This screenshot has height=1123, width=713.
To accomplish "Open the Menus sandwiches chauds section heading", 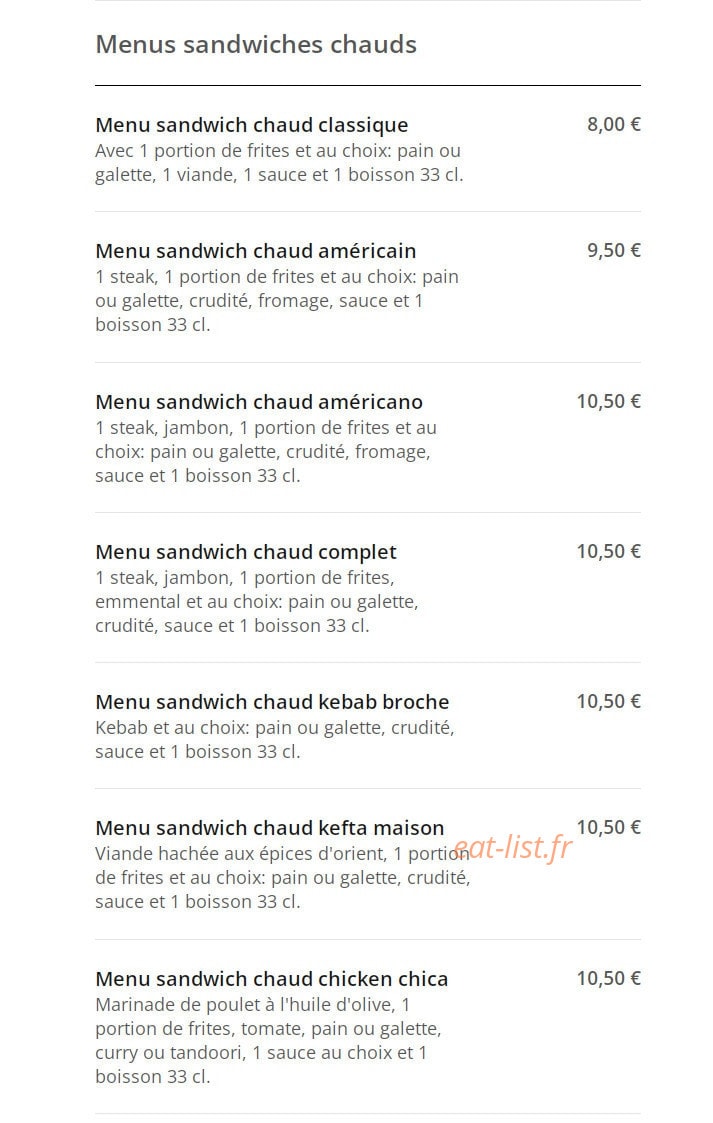I will tap(256, 44).
